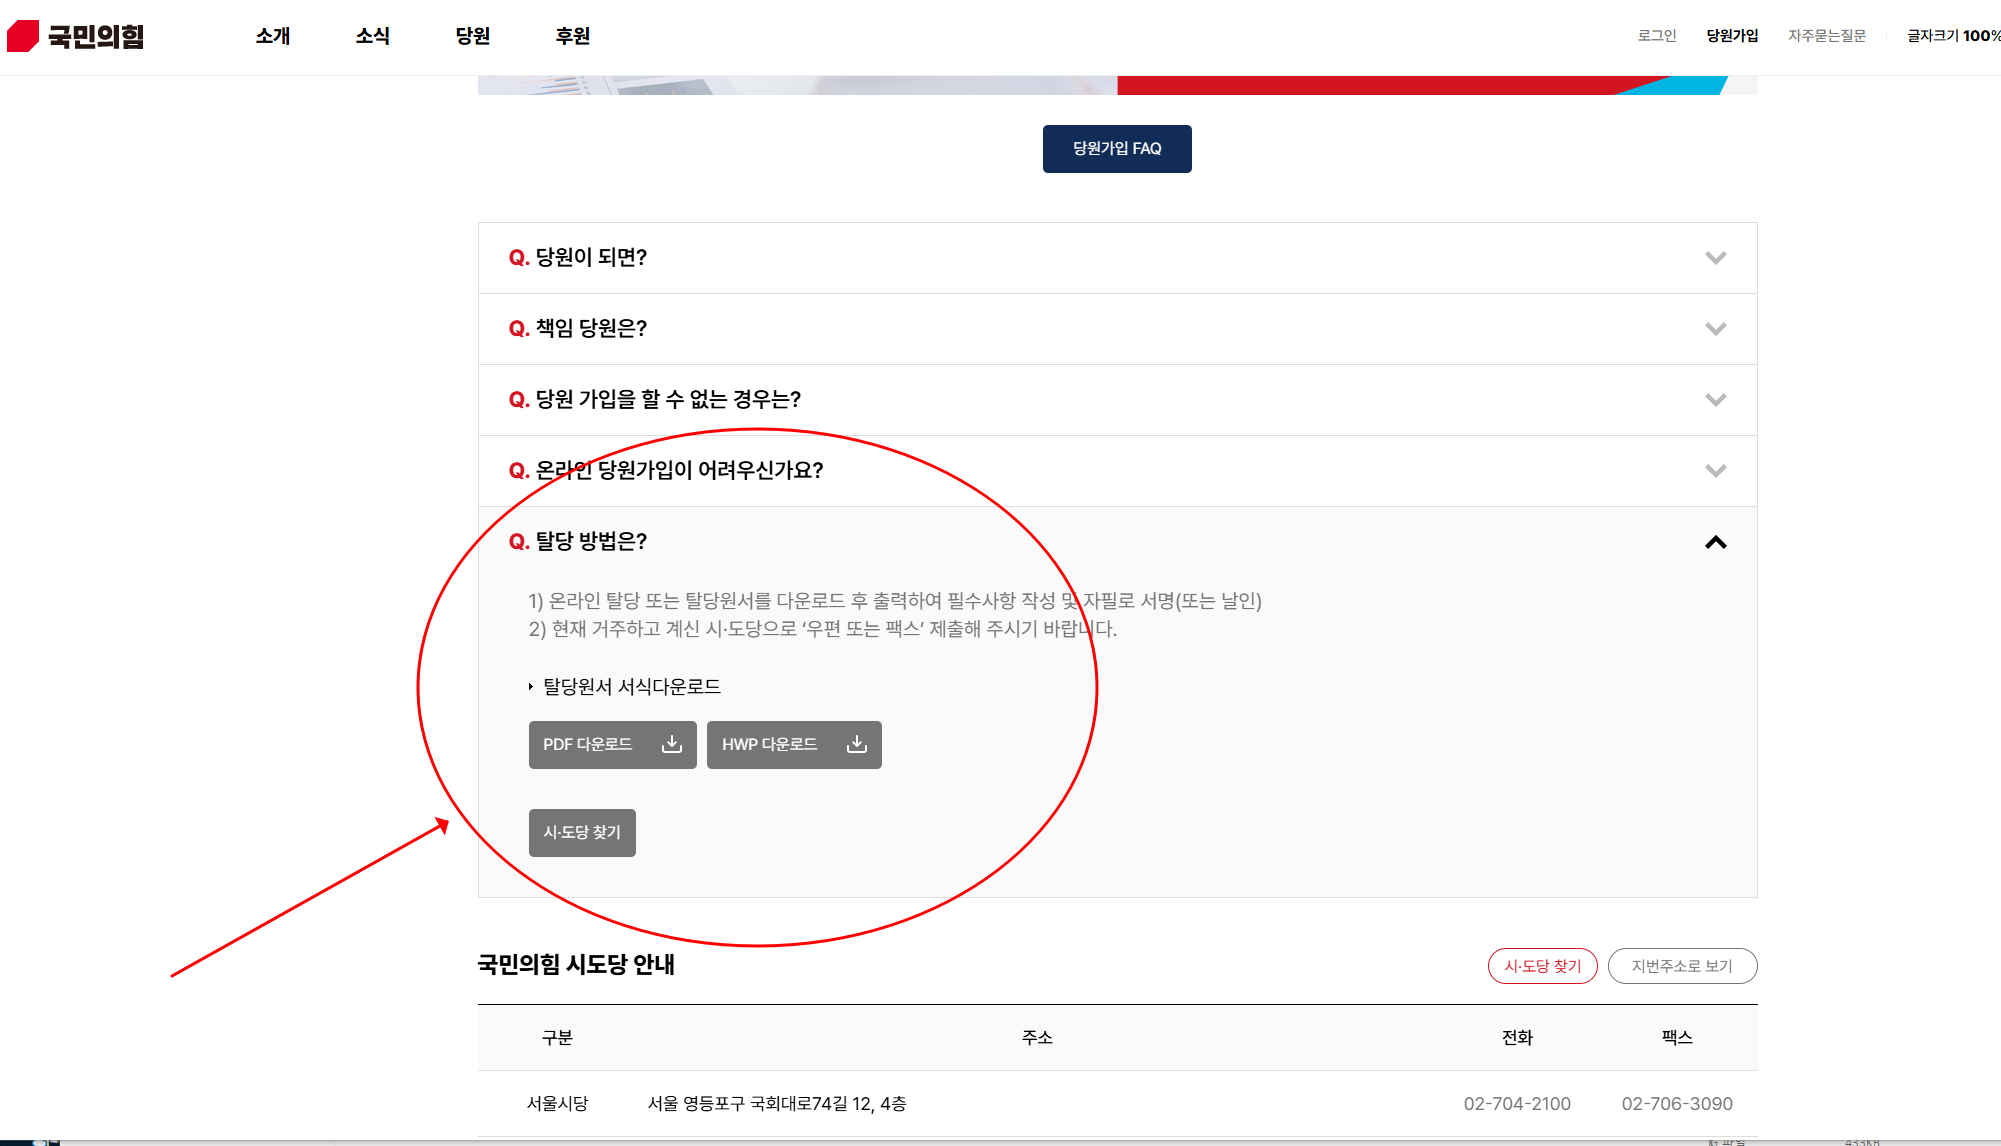Click the 당원가입 FAQ button
Image resolution: width=2001 pixels, height=1146 pixels.
[x=1116, y=149]
